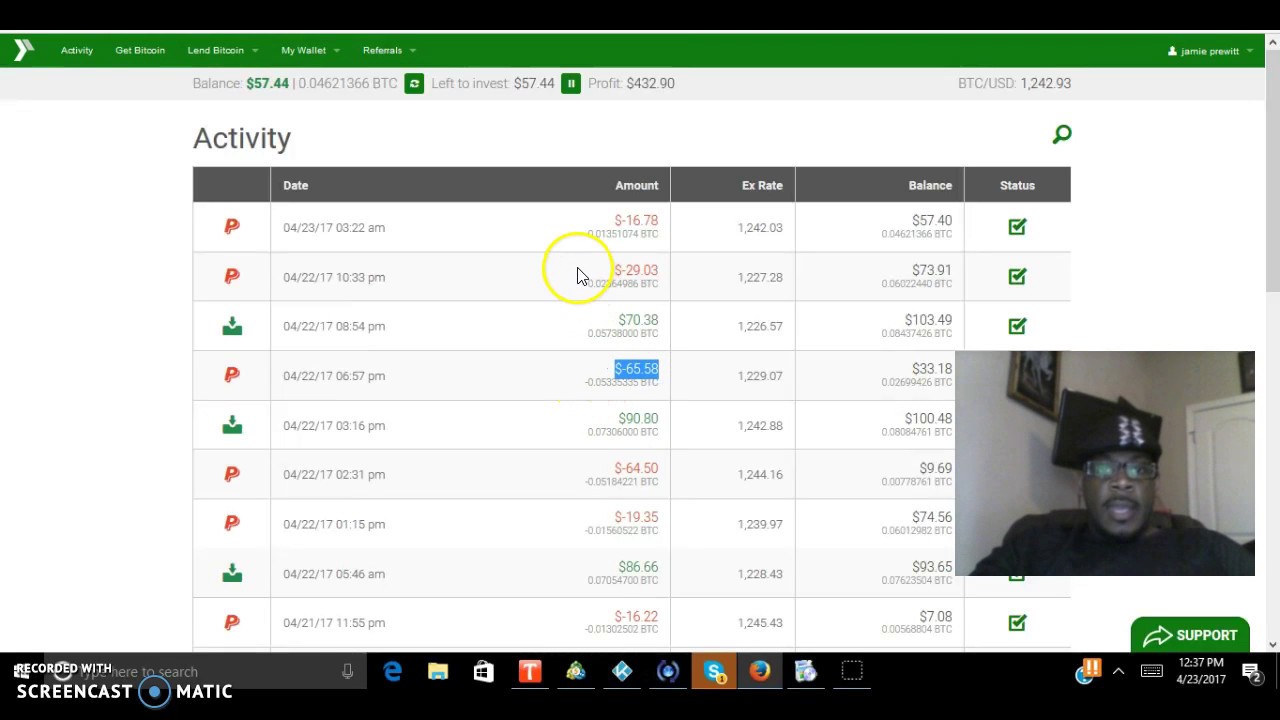Open the Action Center notifications icon

pyautogui.click(x=1252, y=672)
